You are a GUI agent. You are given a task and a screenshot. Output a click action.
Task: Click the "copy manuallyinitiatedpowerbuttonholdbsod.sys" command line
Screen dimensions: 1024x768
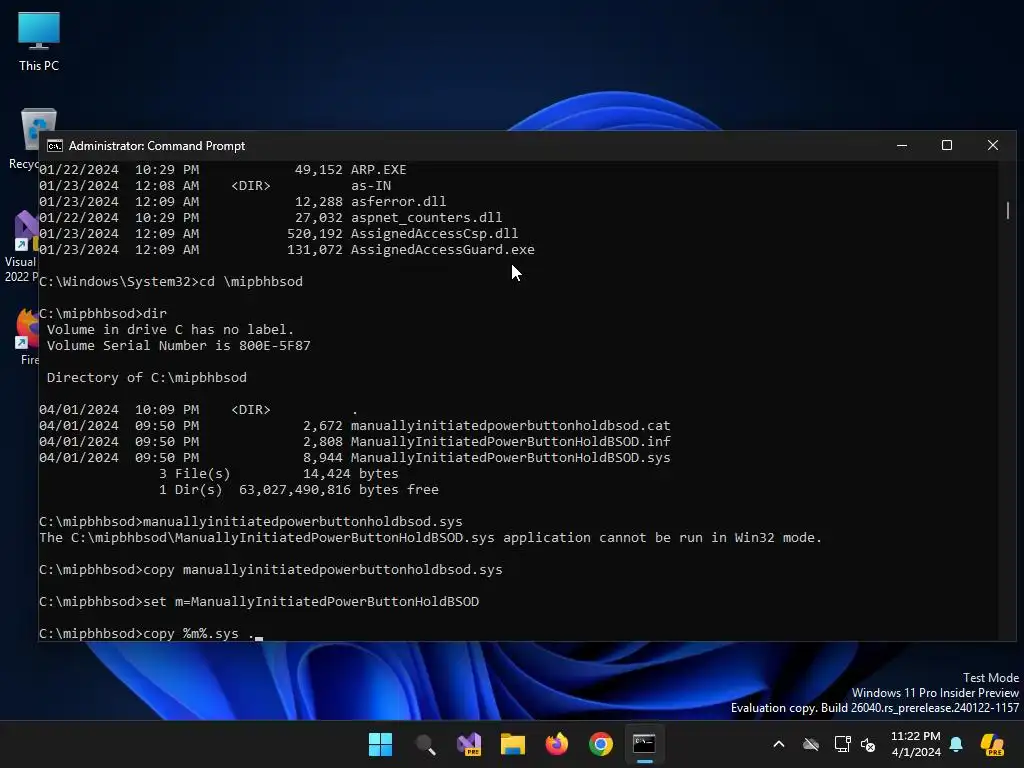tap(270, 569)
